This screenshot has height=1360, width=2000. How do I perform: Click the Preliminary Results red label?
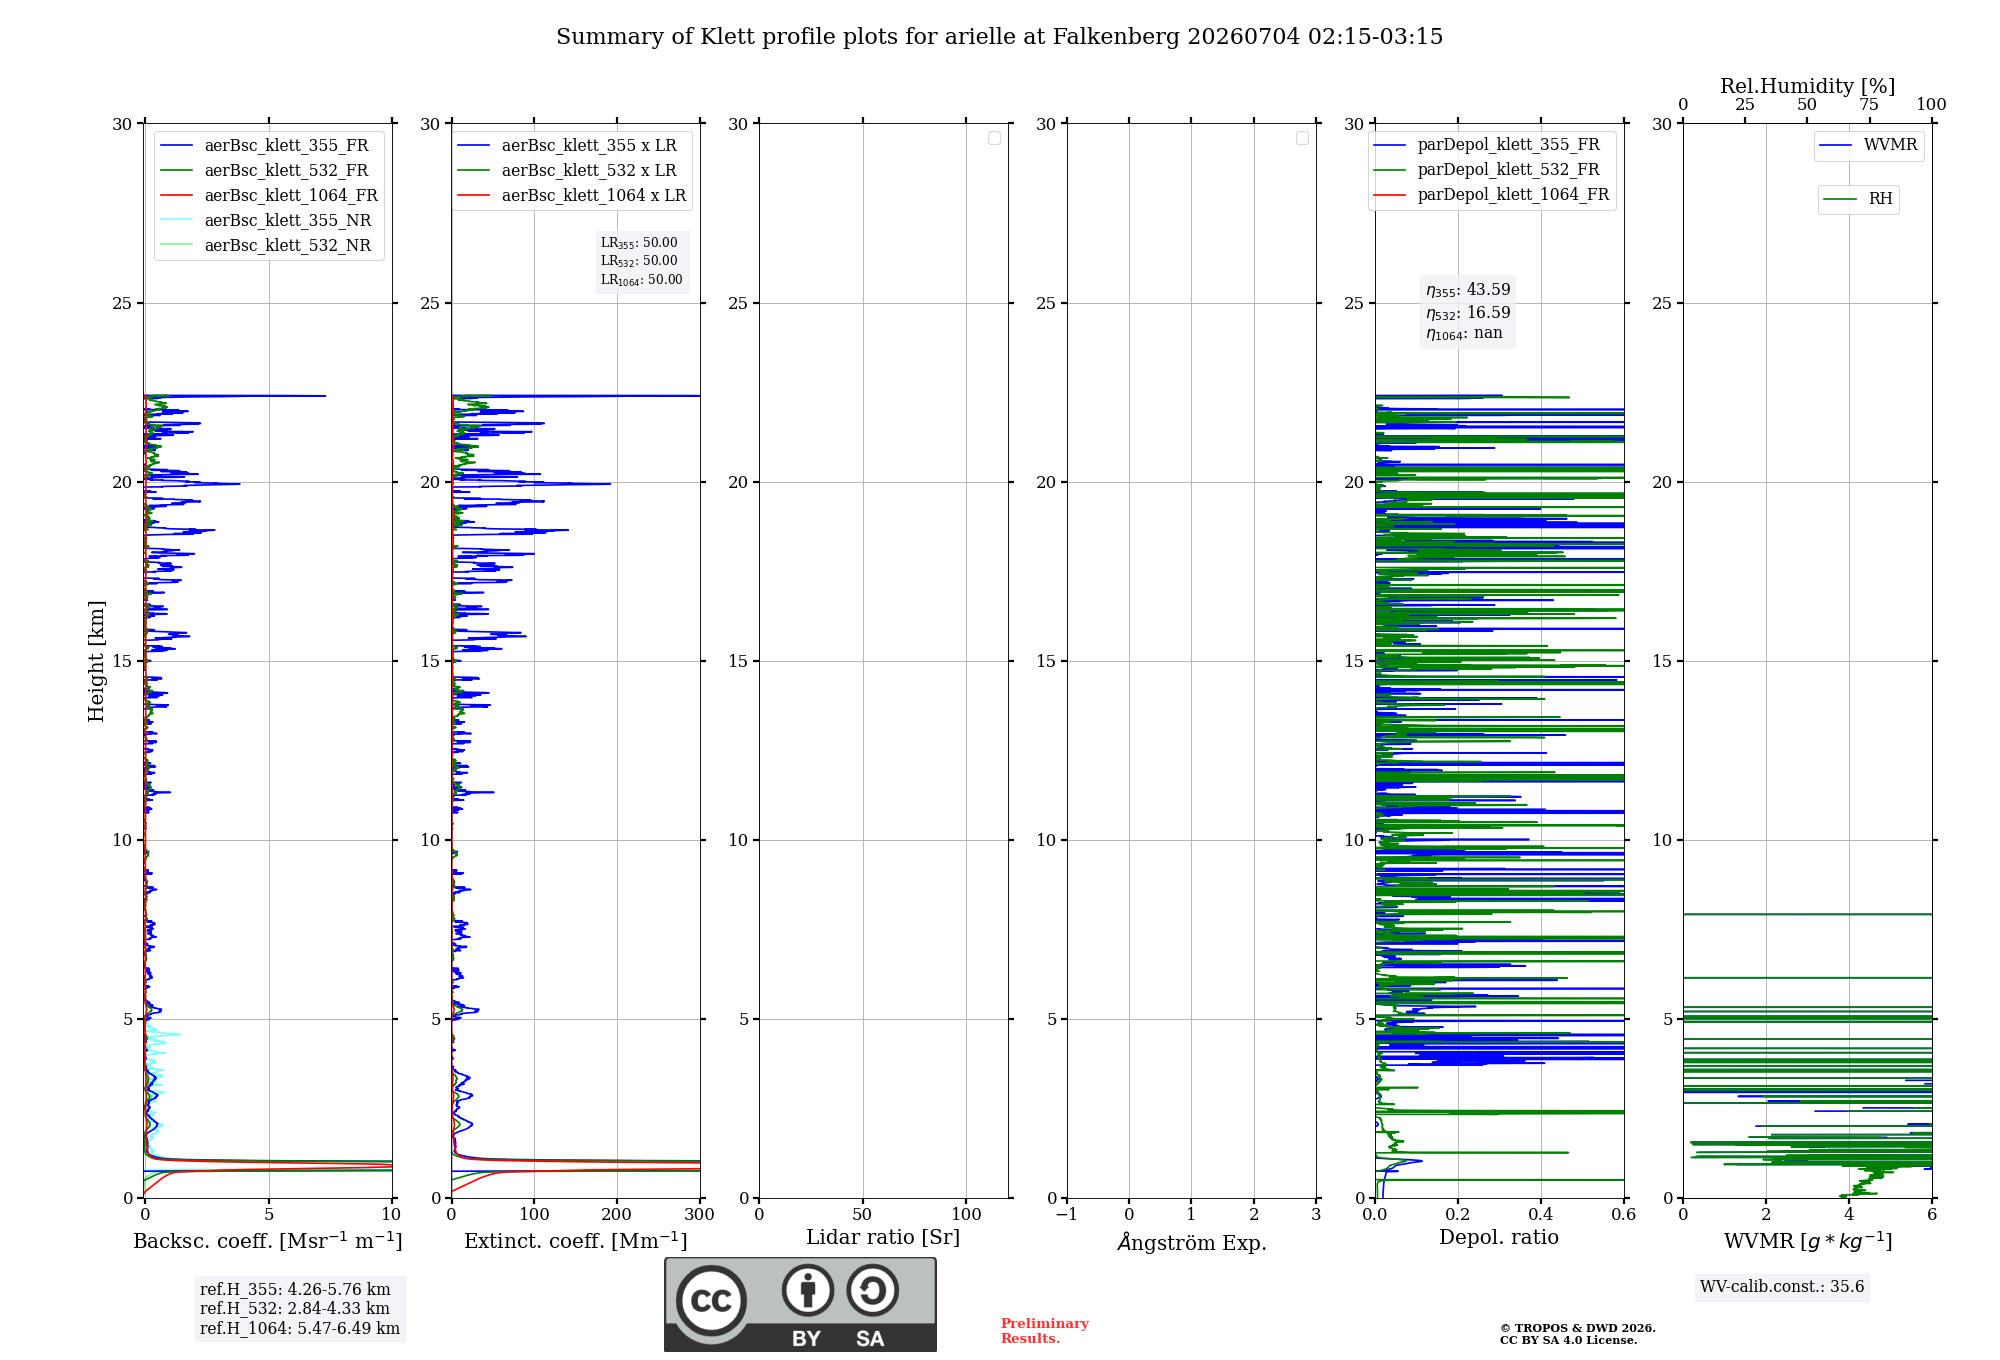1044,1331
